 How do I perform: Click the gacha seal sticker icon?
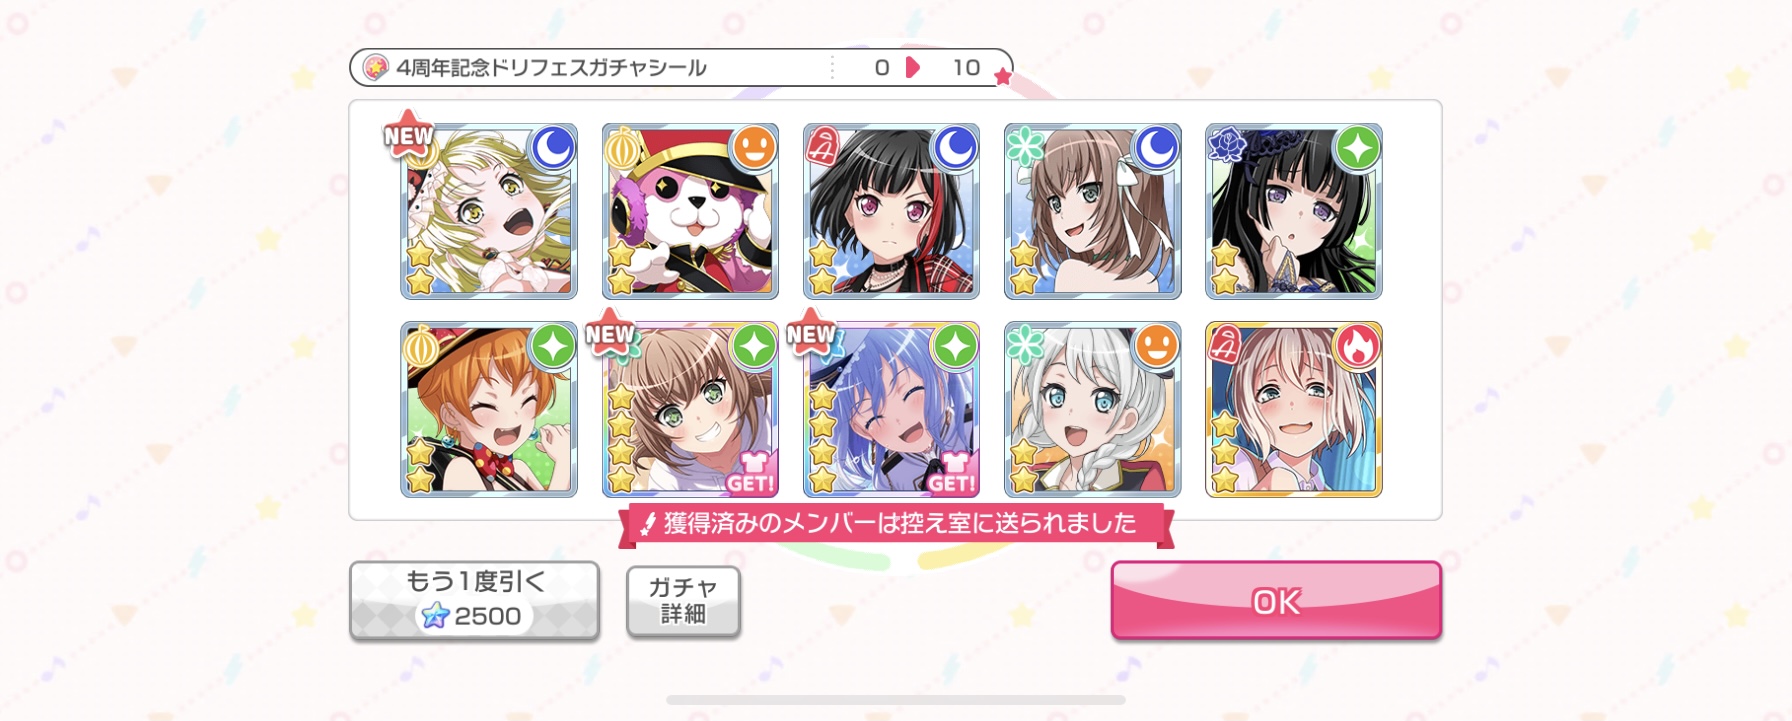coord(375,67)
